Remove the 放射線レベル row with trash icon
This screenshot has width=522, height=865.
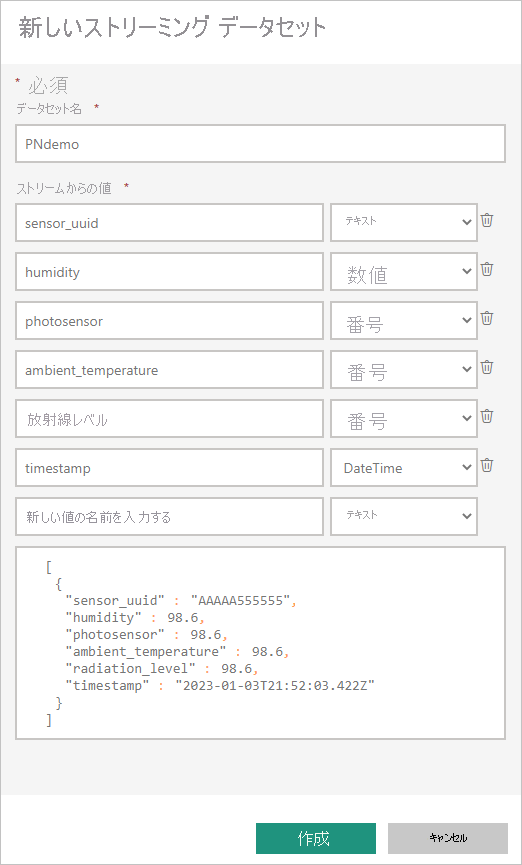(x=487, y=417)
